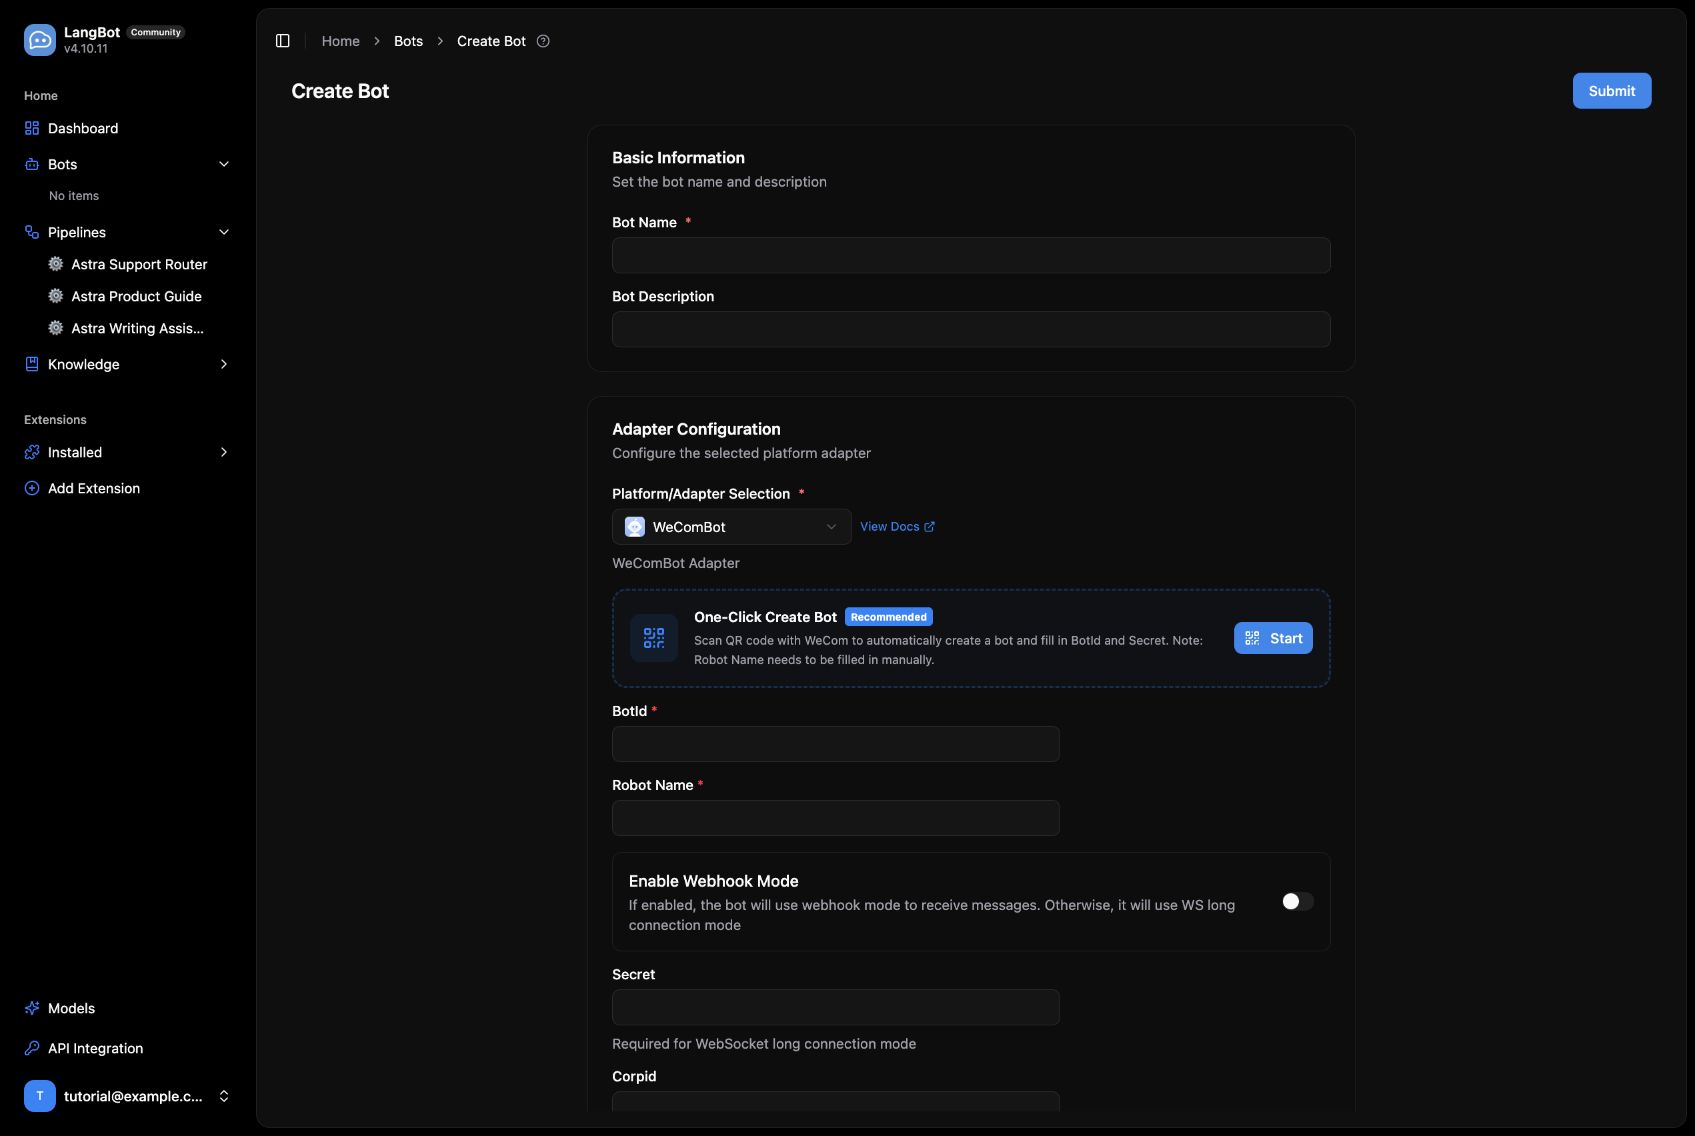Focus the Secret input field
Screen dimensions: 1695x1136
click(x=836, y=1007)
